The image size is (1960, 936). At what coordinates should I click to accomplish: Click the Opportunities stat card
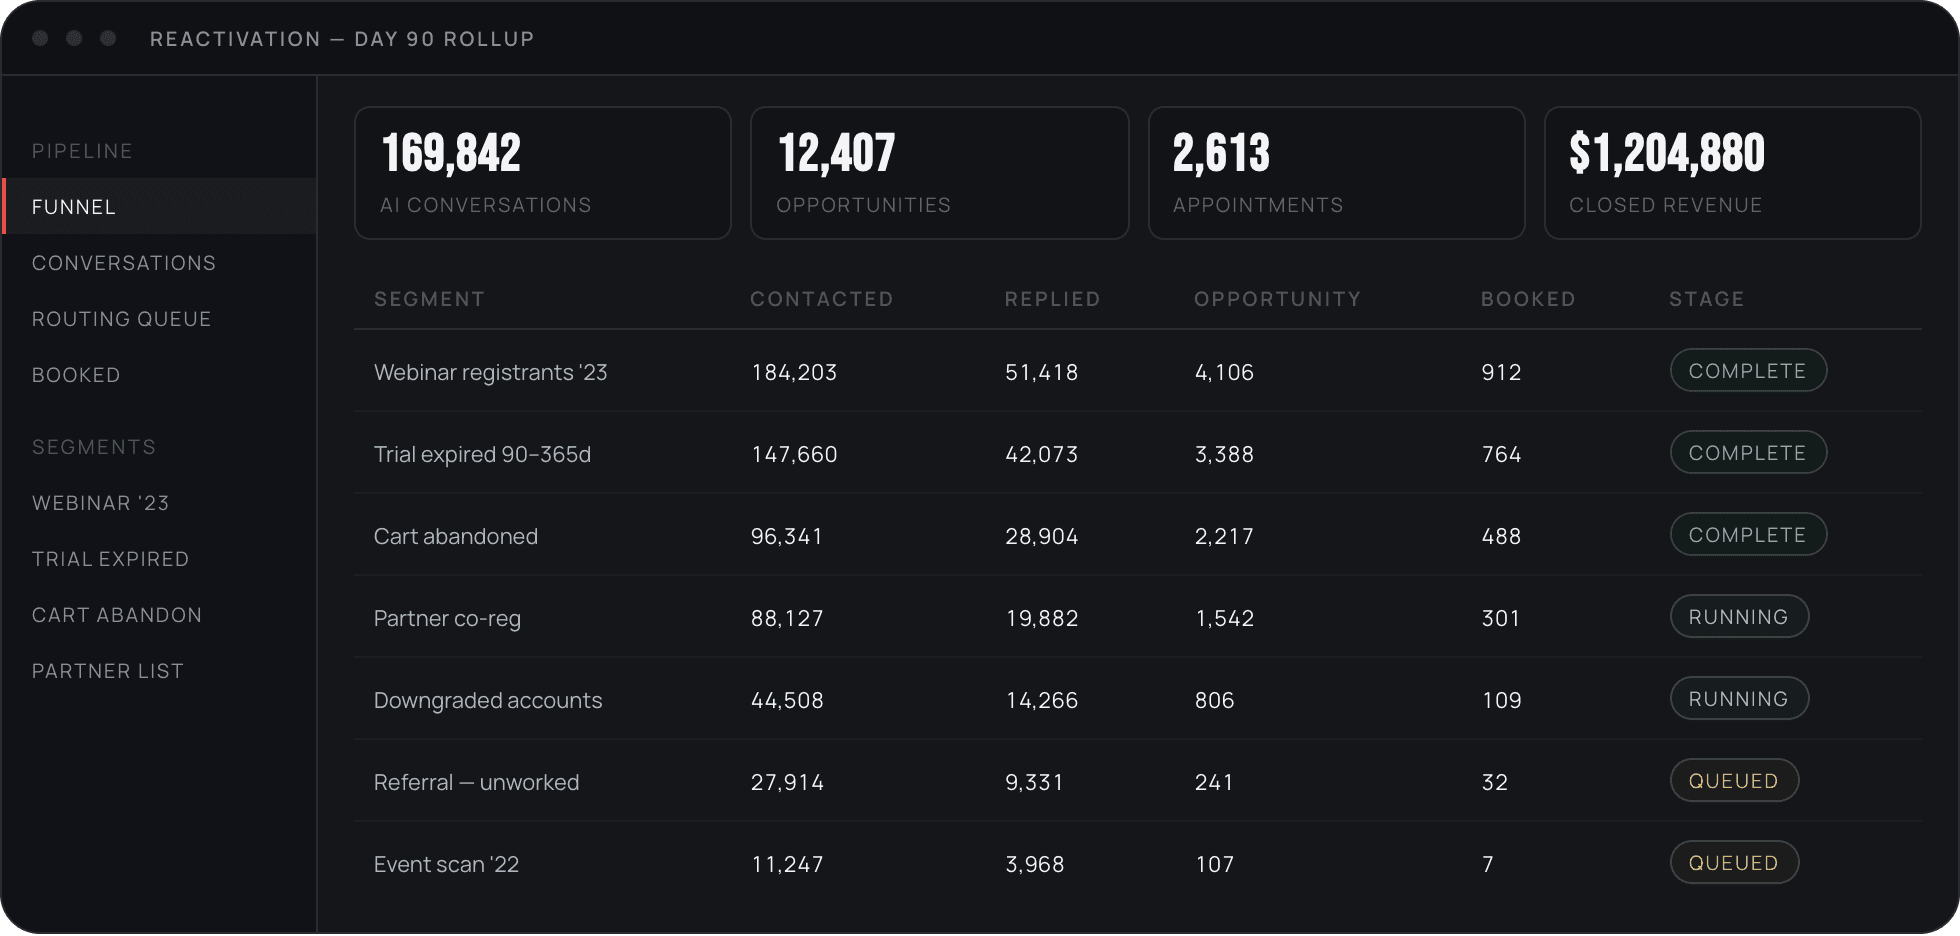(x=939, y=173)
